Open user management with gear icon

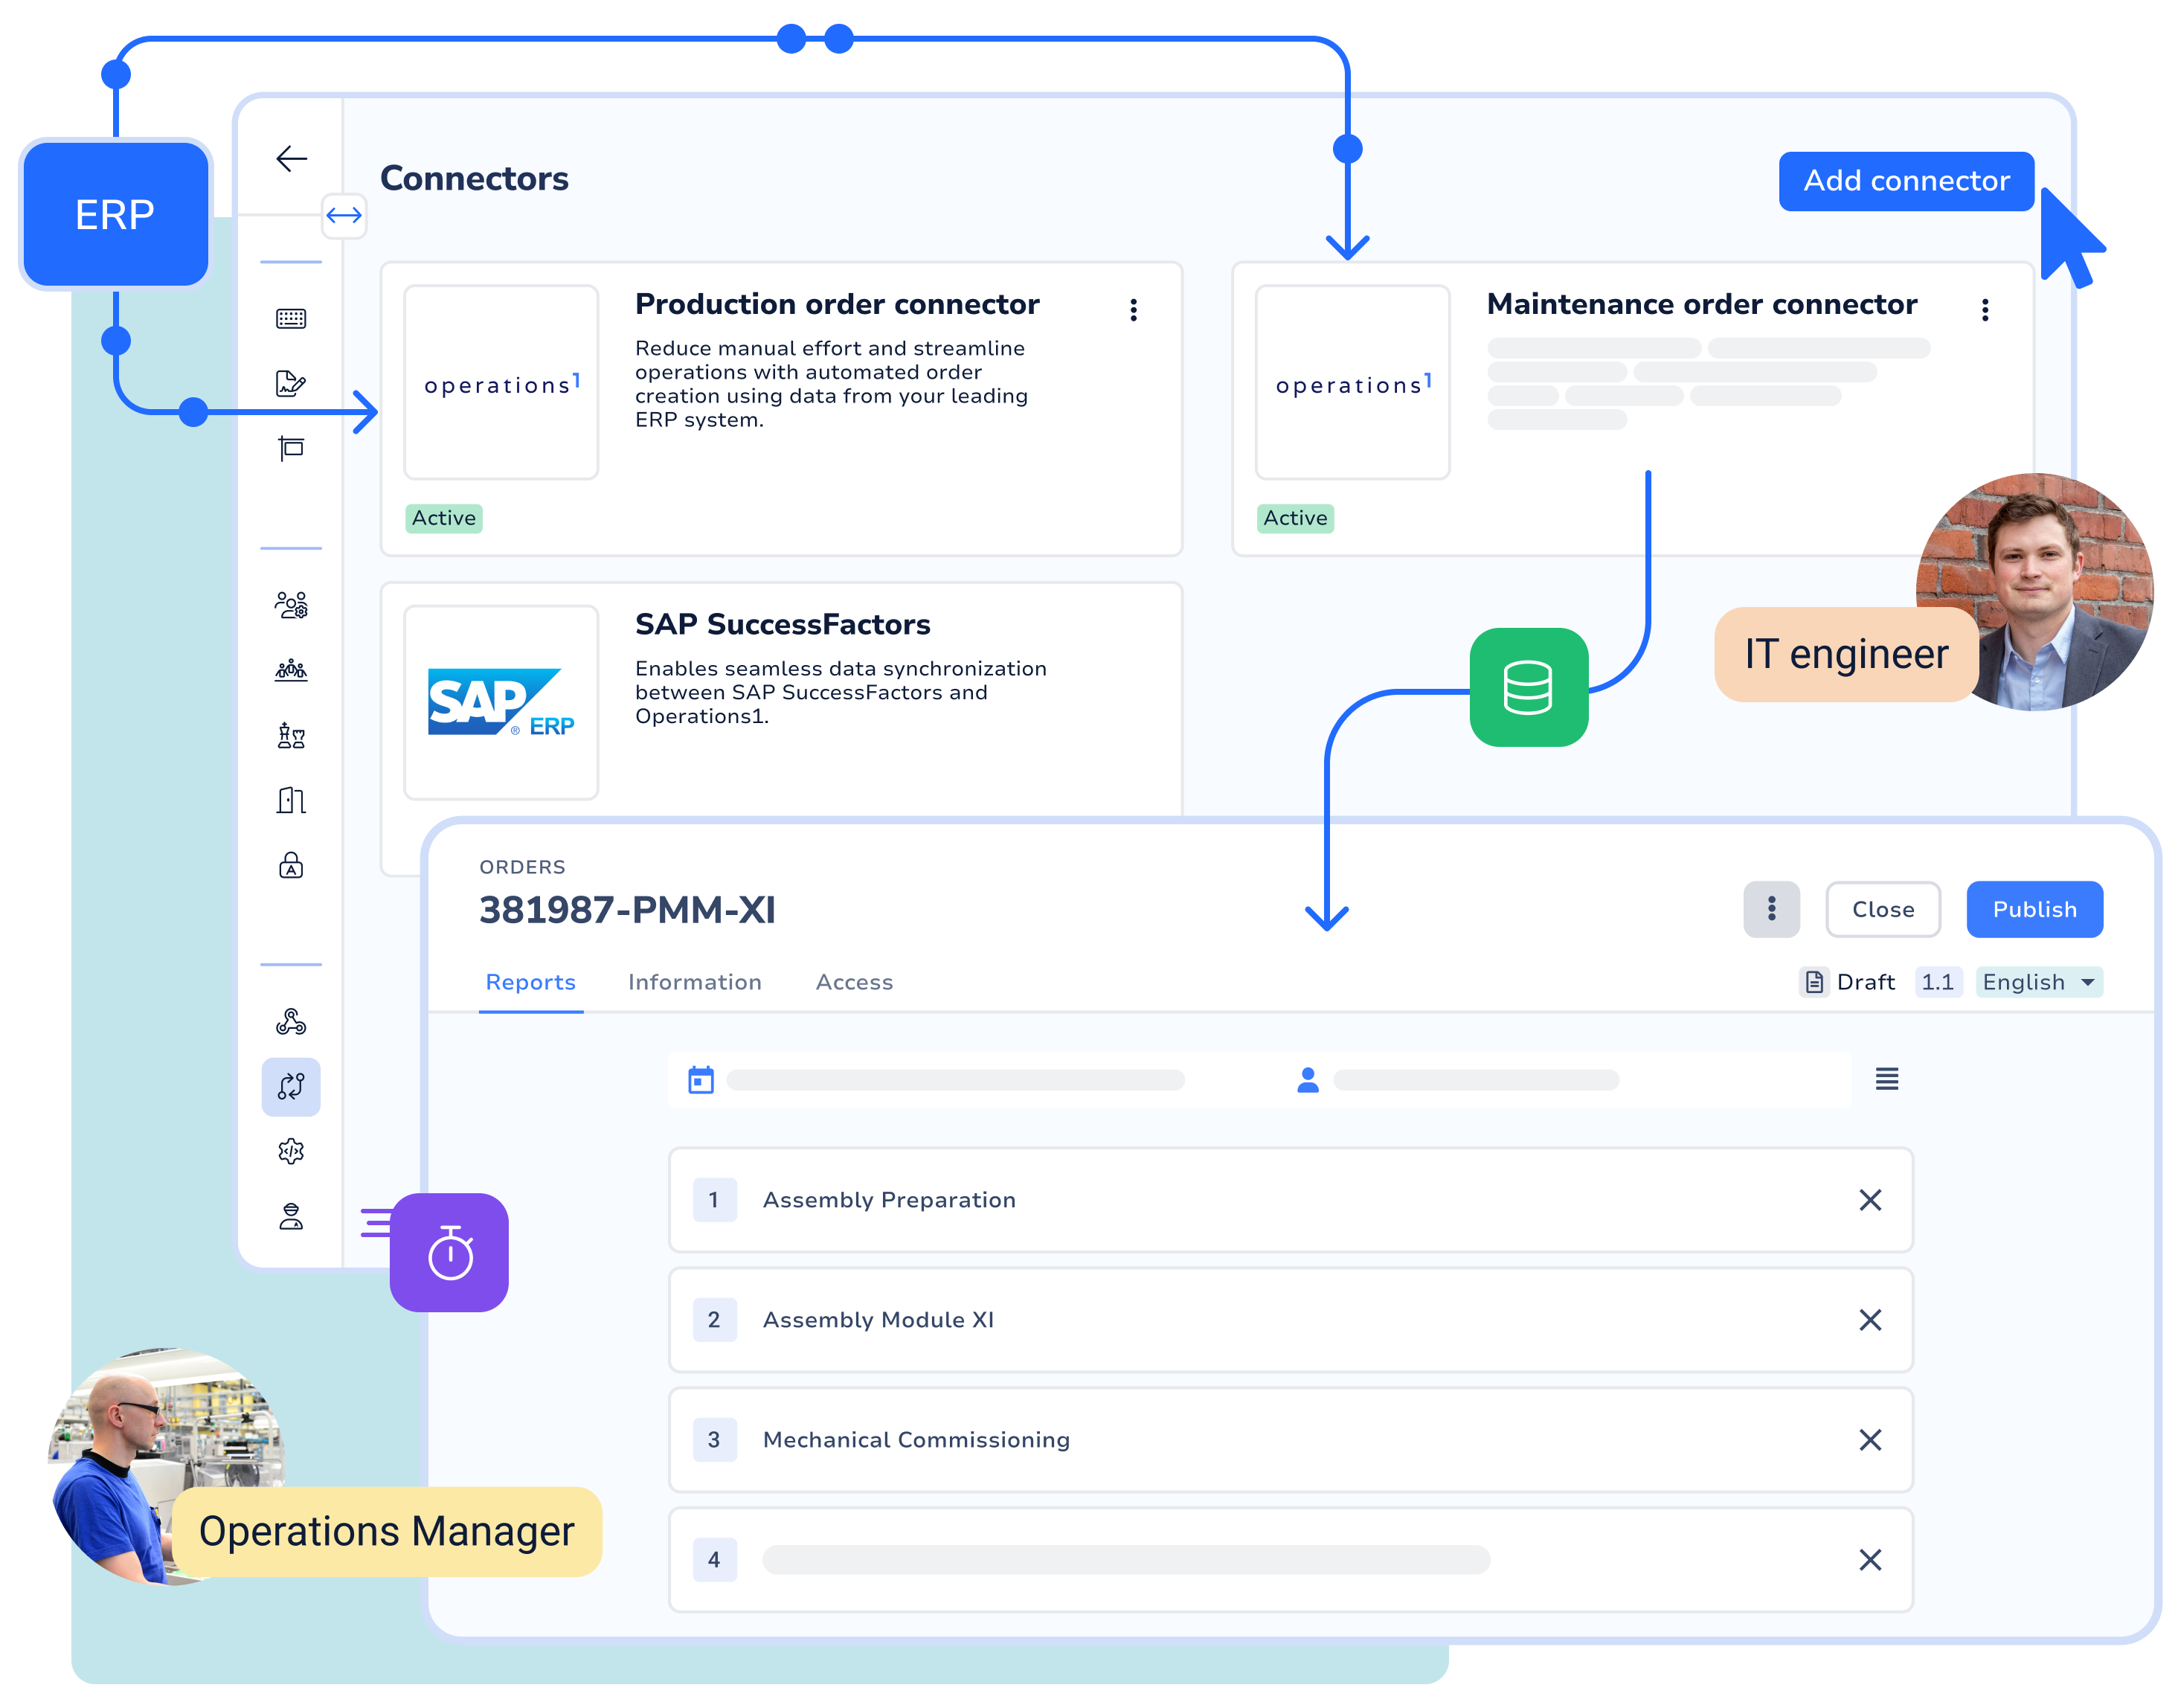pos(290,605)
